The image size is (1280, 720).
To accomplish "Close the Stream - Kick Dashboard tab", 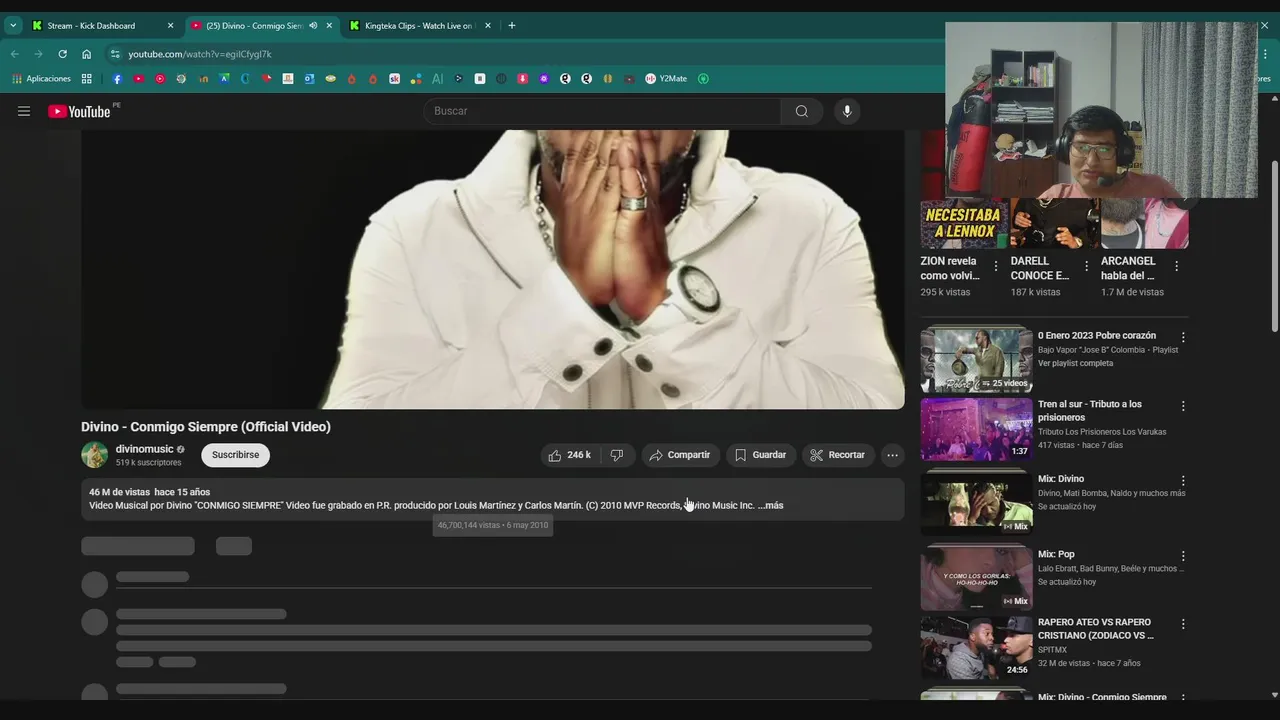I will (170, 26).
